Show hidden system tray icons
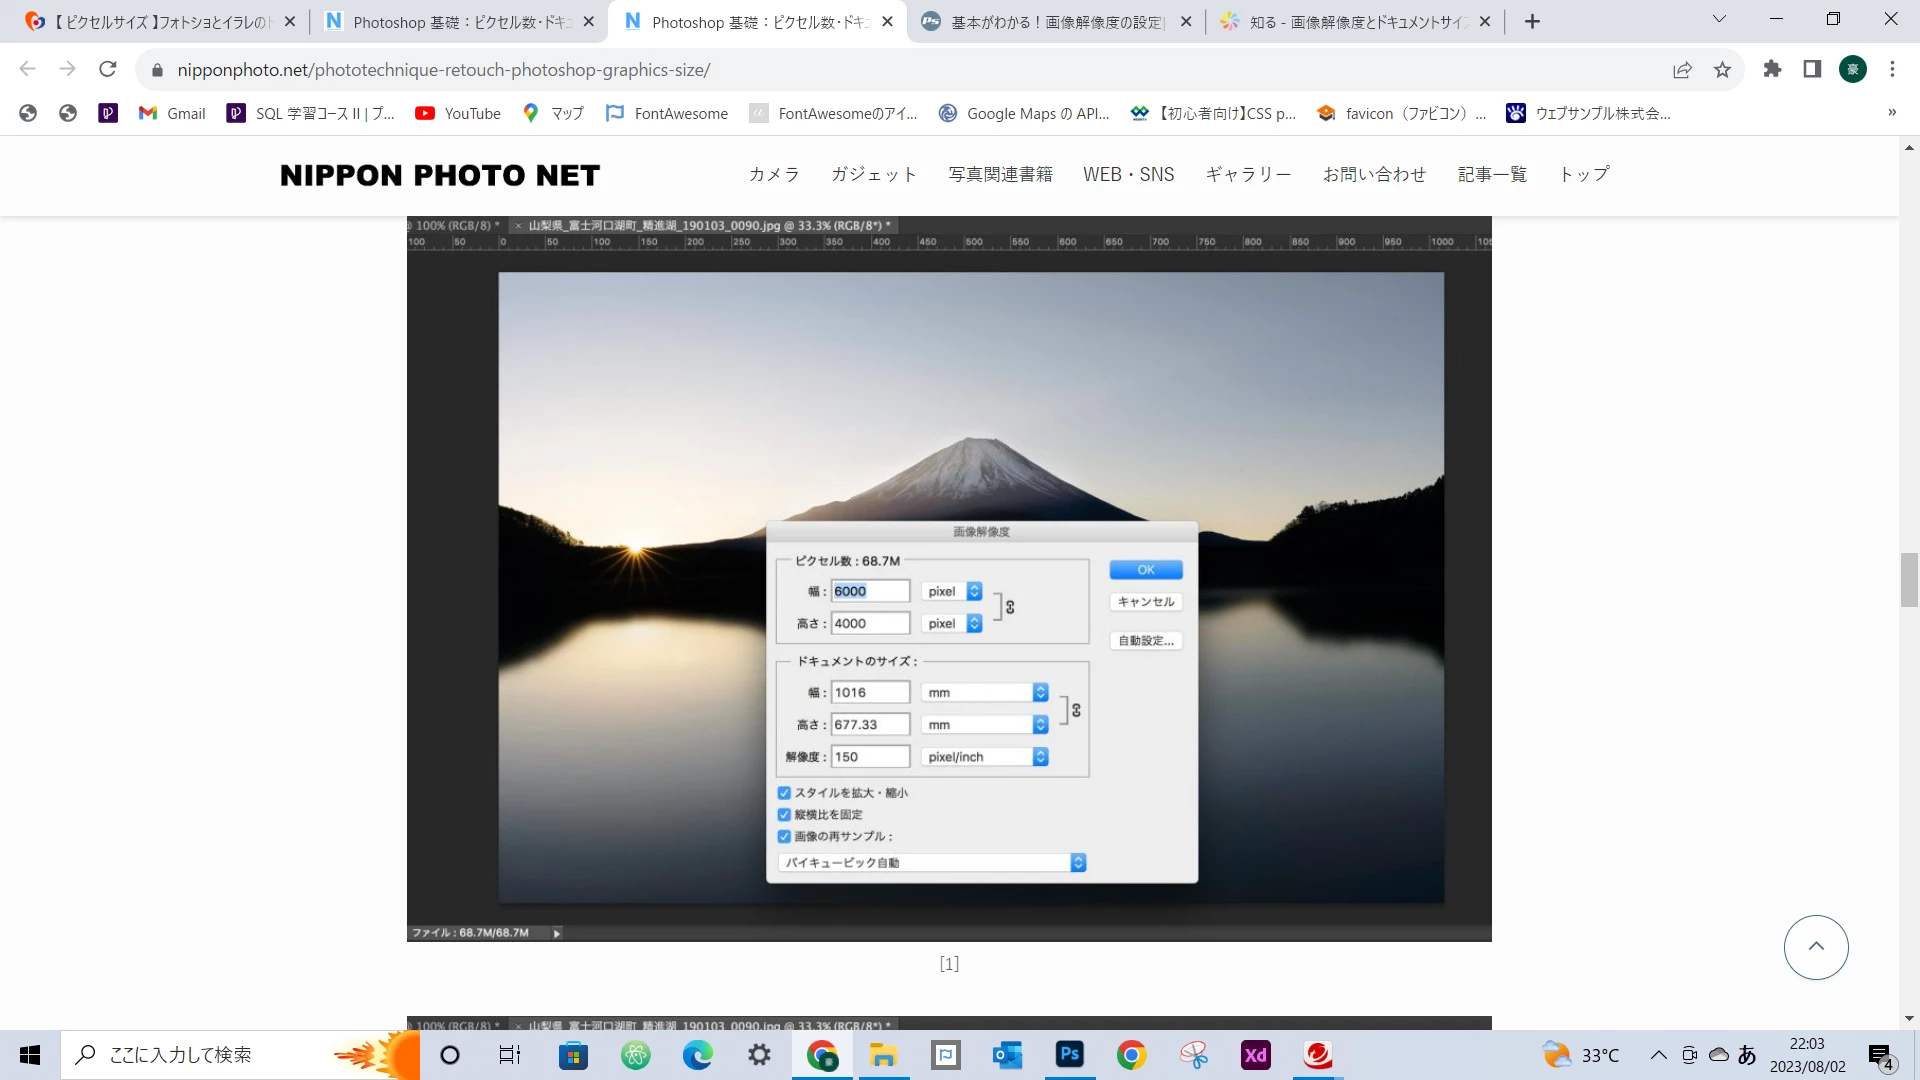 coord(1658,1054)
